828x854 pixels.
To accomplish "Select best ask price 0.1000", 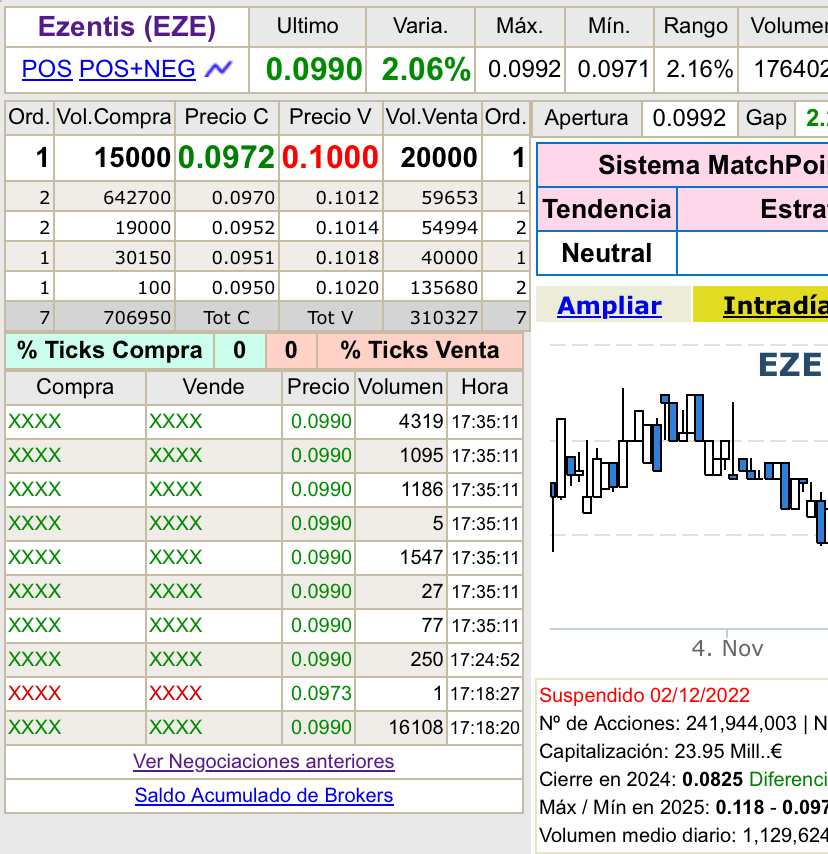I will click(x=330, y=158).
